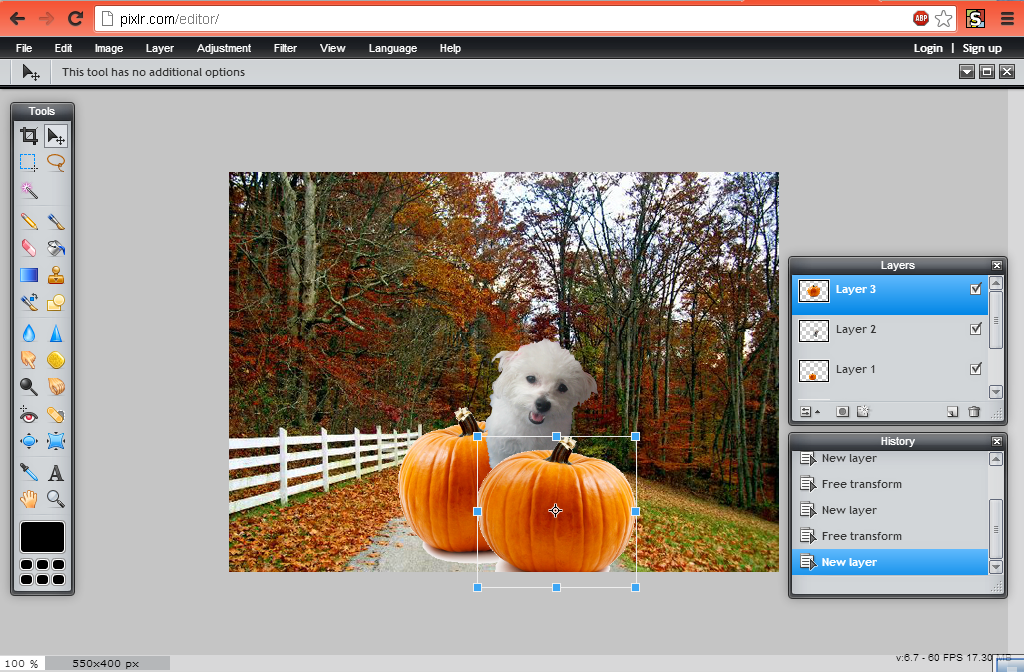Viewport: 1024px width, 672px height.
Task: Select the Gradient tool
Action: (29, 275)
